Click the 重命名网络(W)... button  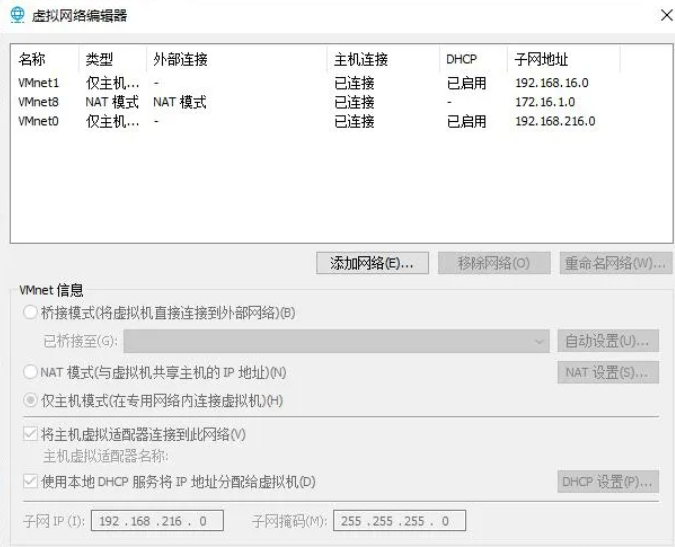point(616,263)
